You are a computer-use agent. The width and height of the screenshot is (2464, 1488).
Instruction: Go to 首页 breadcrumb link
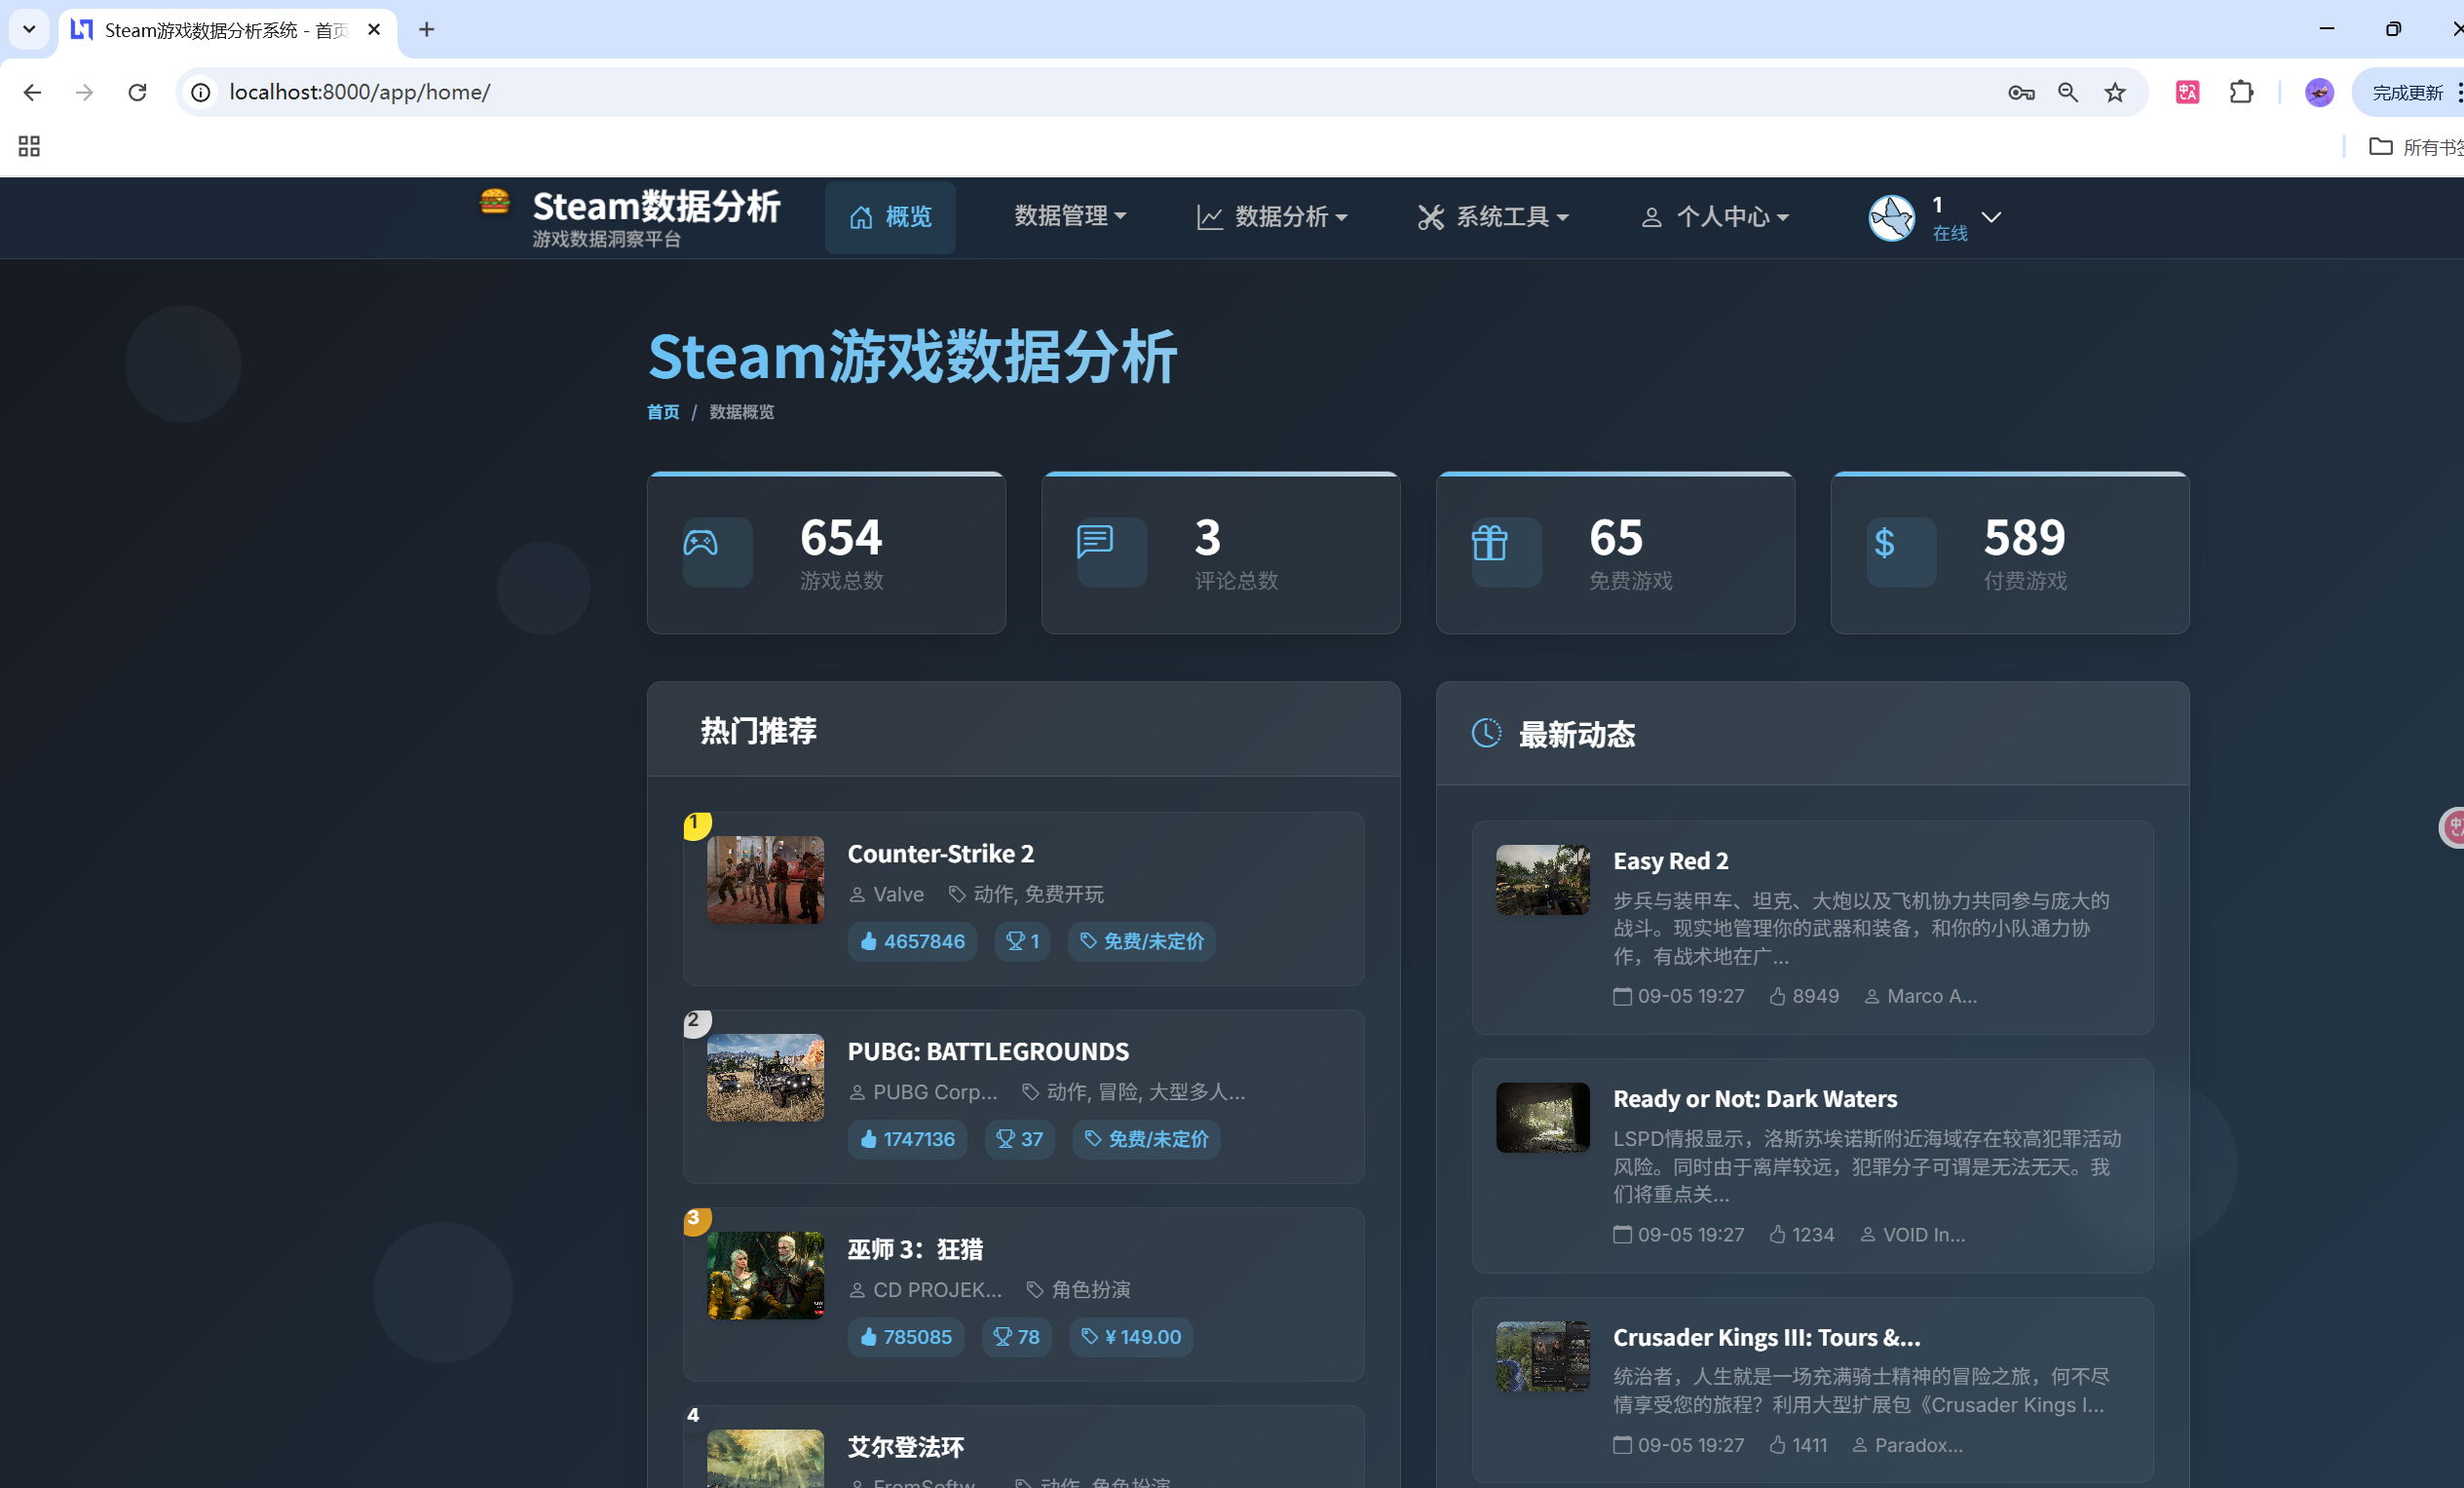pos(663,412)
